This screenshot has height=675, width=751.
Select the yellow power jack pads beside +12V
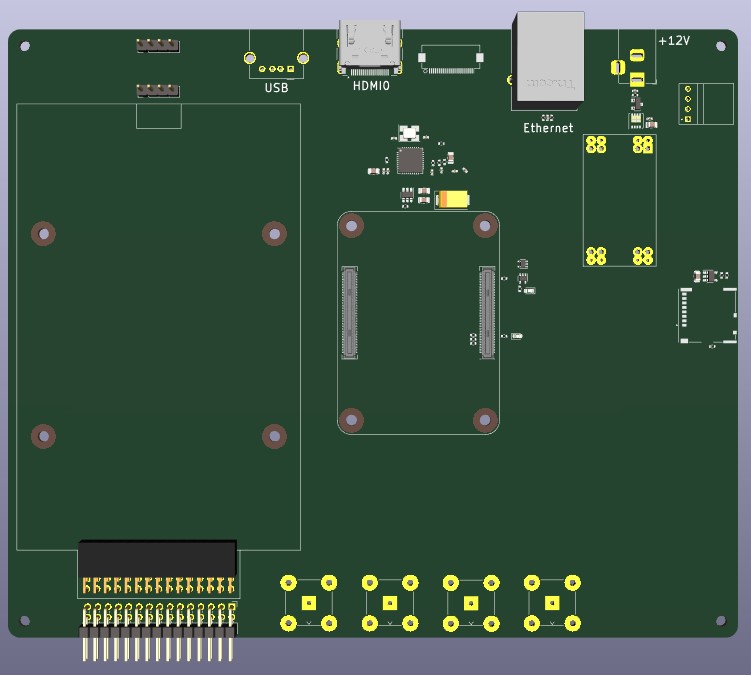[x=629, y=68]
